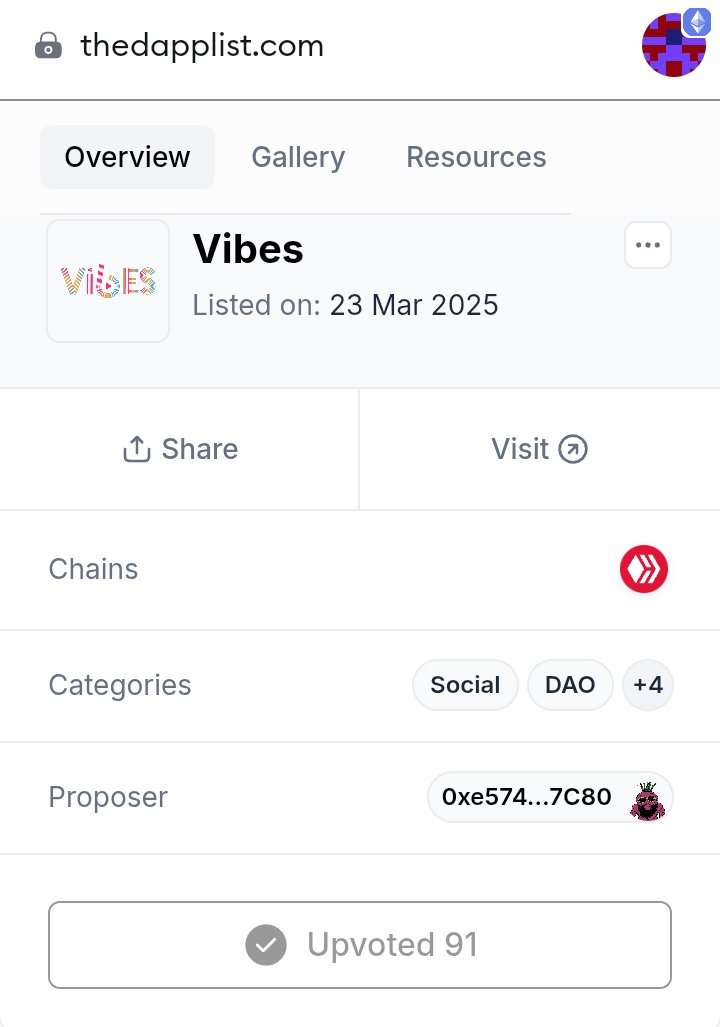Select the Overview tab

tap(127, 157)
